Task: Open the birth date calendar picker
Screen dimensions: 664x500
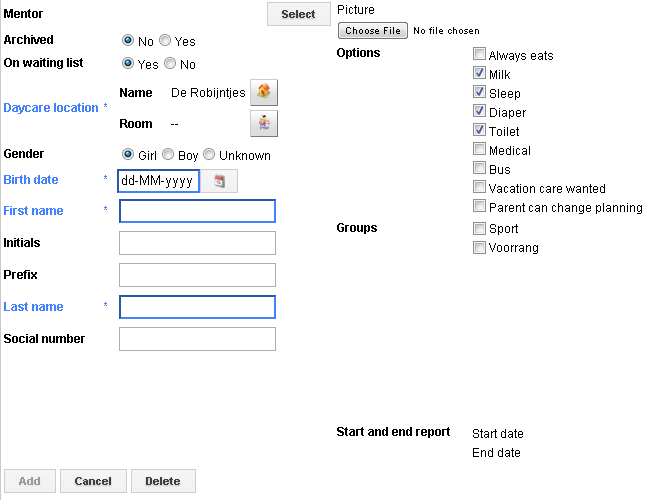Action: pos(220,181)
